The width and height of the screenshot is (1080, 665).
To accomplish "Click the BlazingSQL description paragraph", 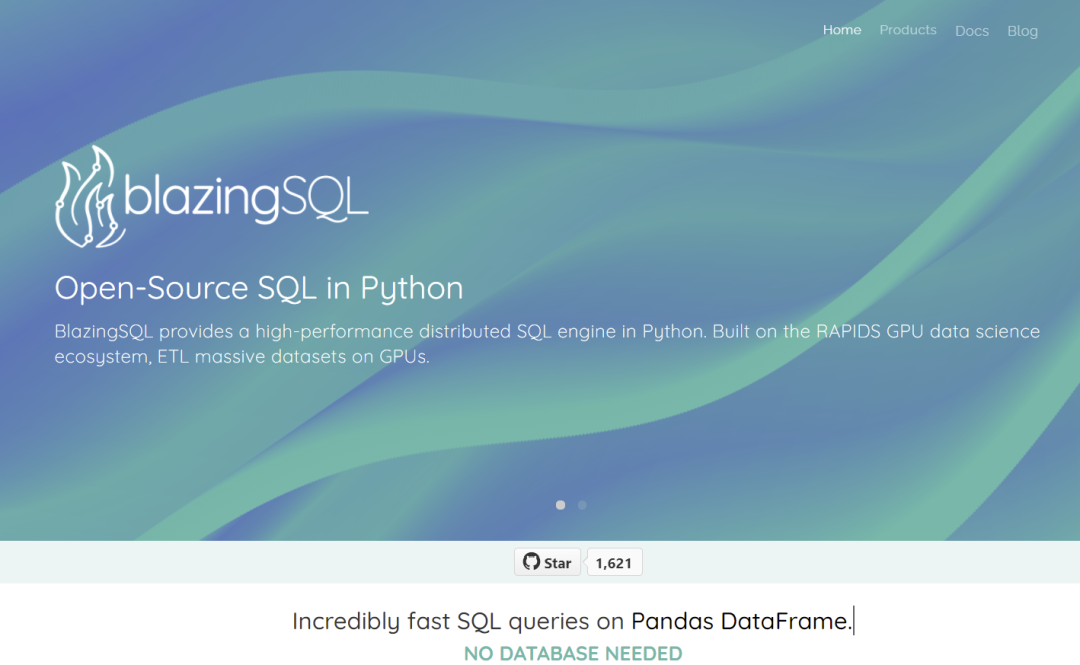I will 547,344.
